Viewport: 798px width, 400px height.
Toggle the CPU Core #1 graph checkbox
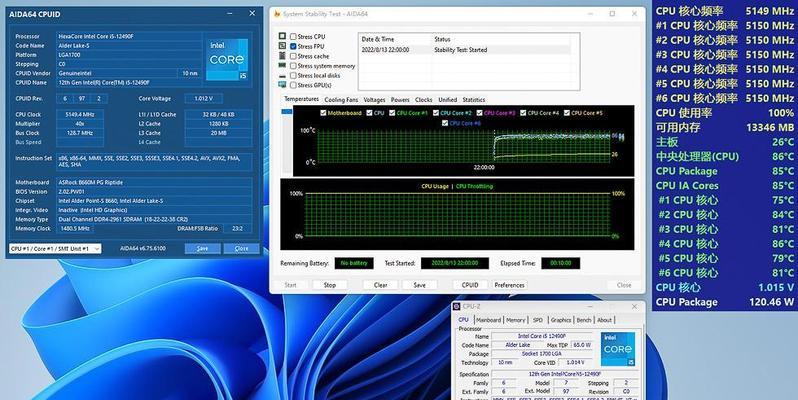coord(392,113)
